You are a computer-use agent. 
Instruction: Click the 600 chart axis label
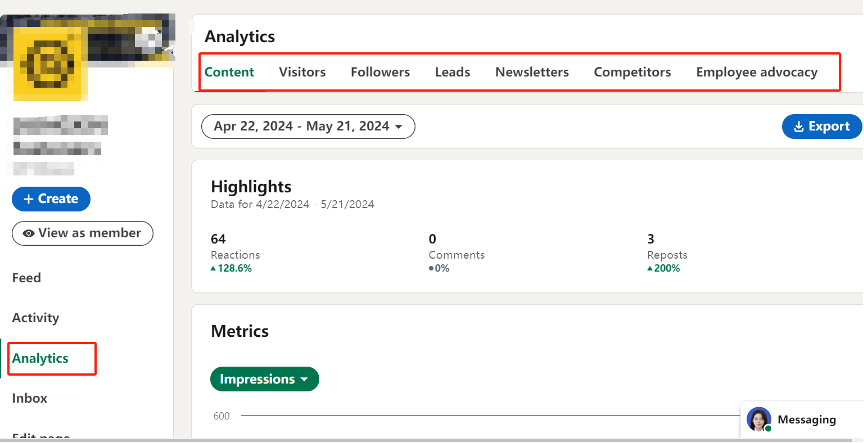(222, 416)
